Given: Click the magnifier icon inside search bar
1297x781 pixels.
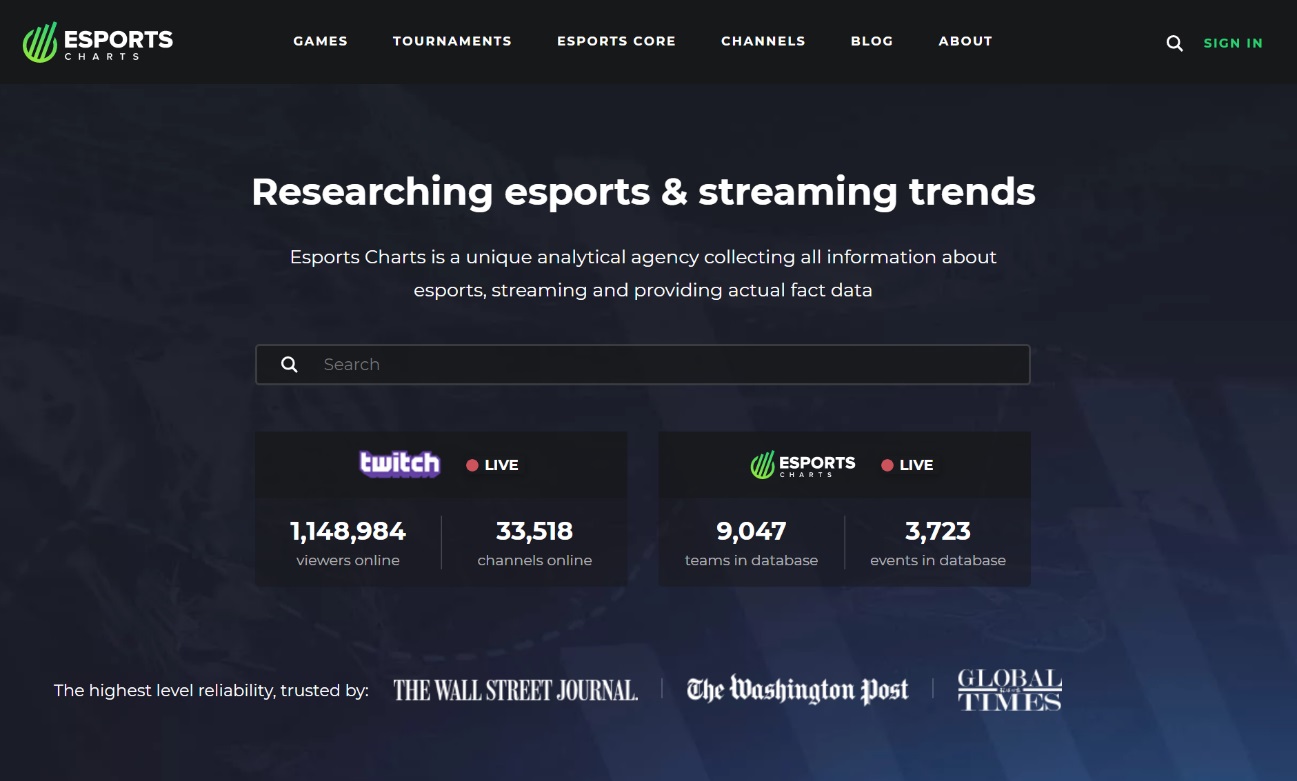Looking at the screenshot, I should click(289, 365).
